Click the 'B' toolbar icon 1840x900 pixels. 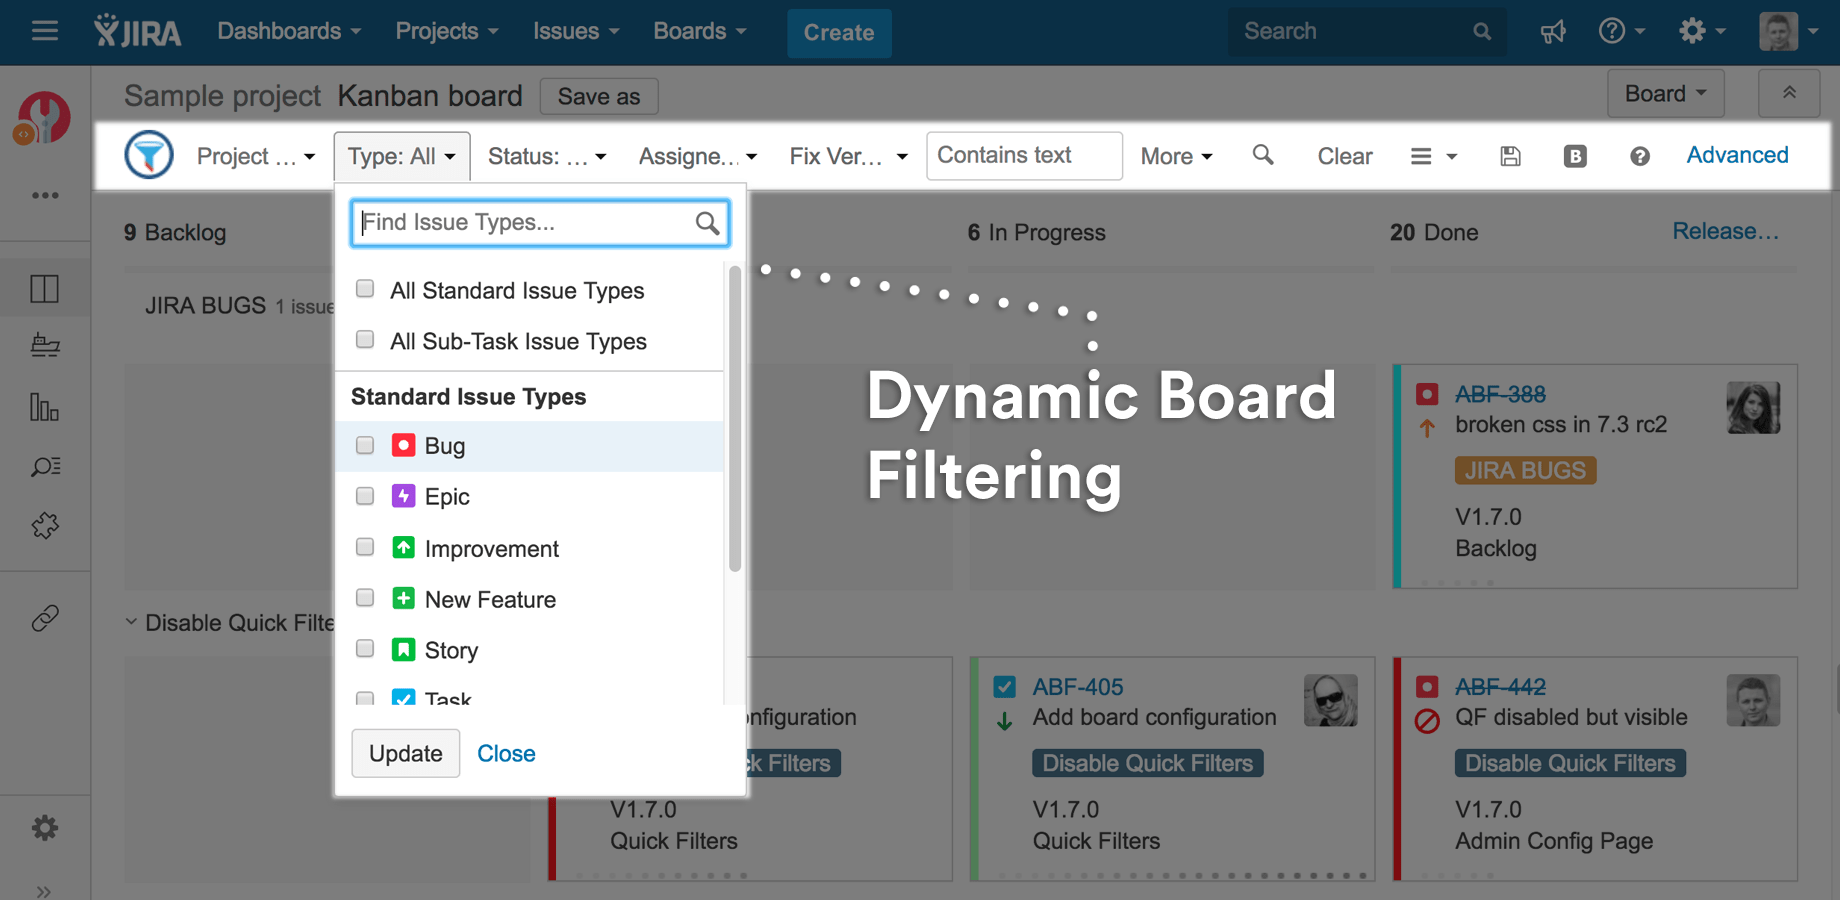[x=1575, y=156]
